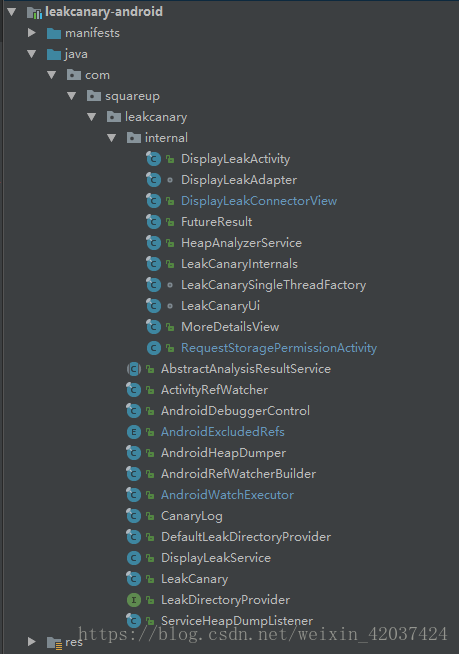Click class icon beside AndroidDebuggerControl

(x=134, y=411)
